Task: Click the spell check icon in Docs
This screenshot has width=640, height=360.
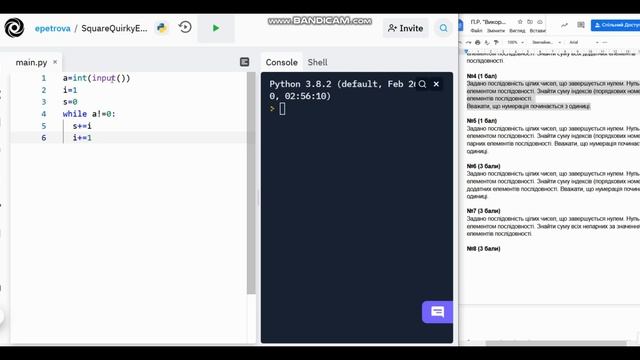Action: point(487,42)
